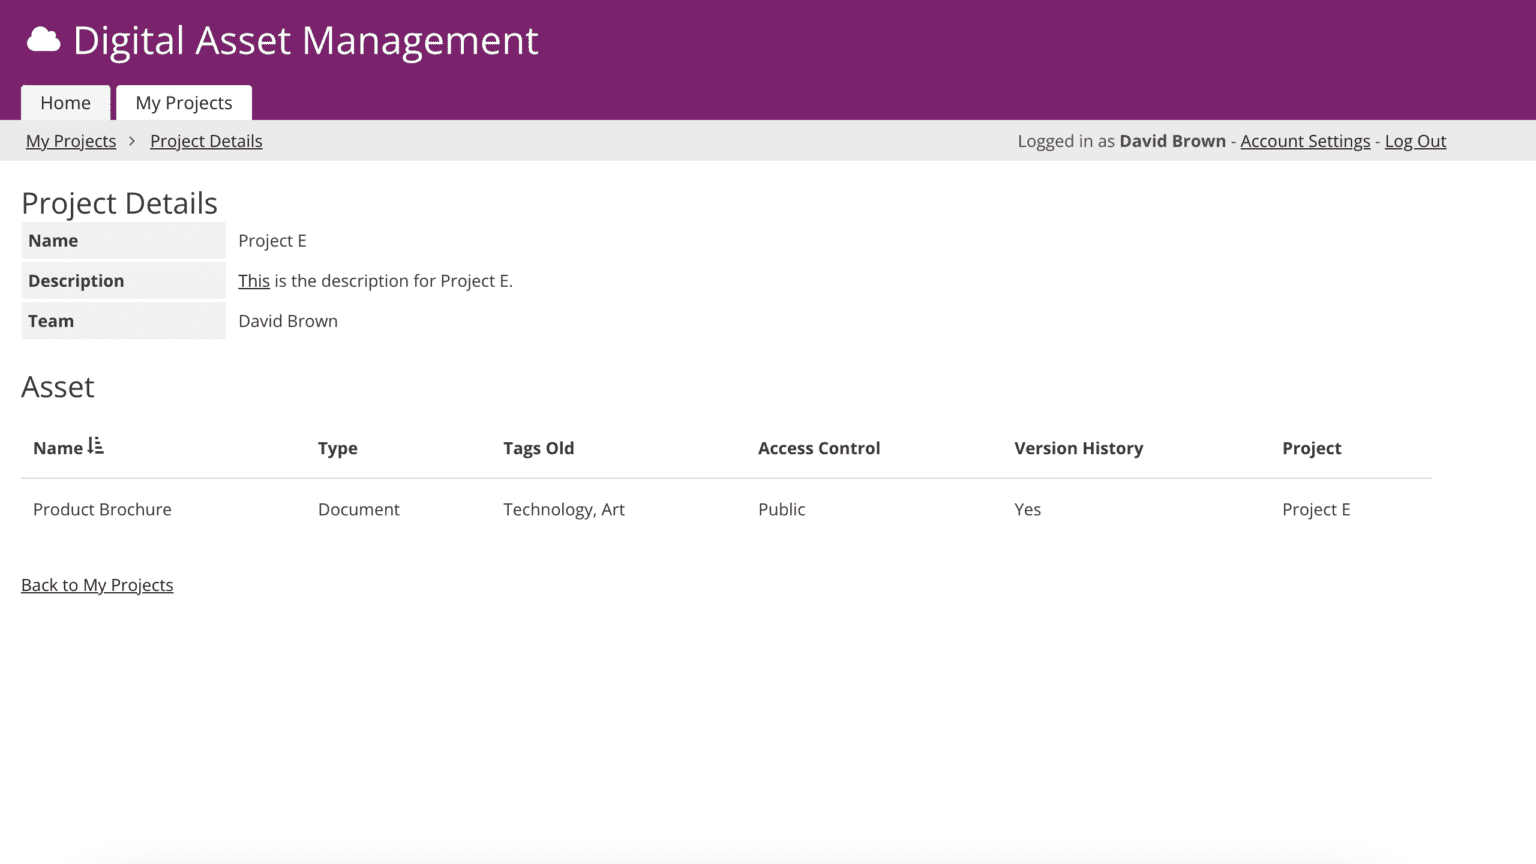Click the Project Details breadcrumb link
The width and height of the screenshot is (1536, 864).
[x=205, y=140]
